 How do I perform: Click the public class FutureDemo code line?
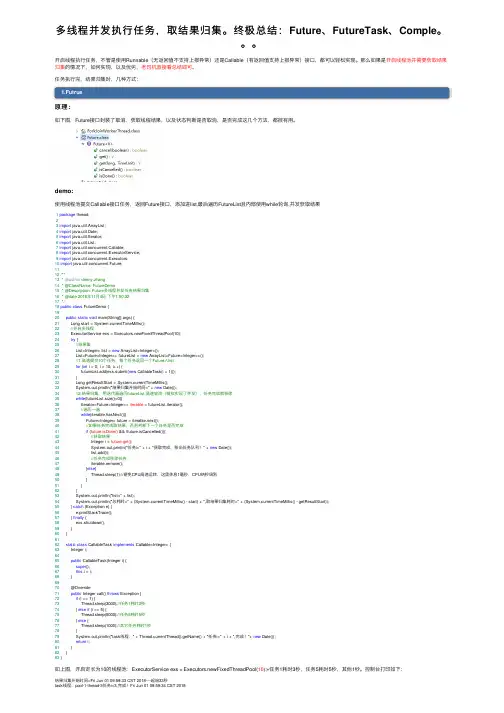pos(82,307)
